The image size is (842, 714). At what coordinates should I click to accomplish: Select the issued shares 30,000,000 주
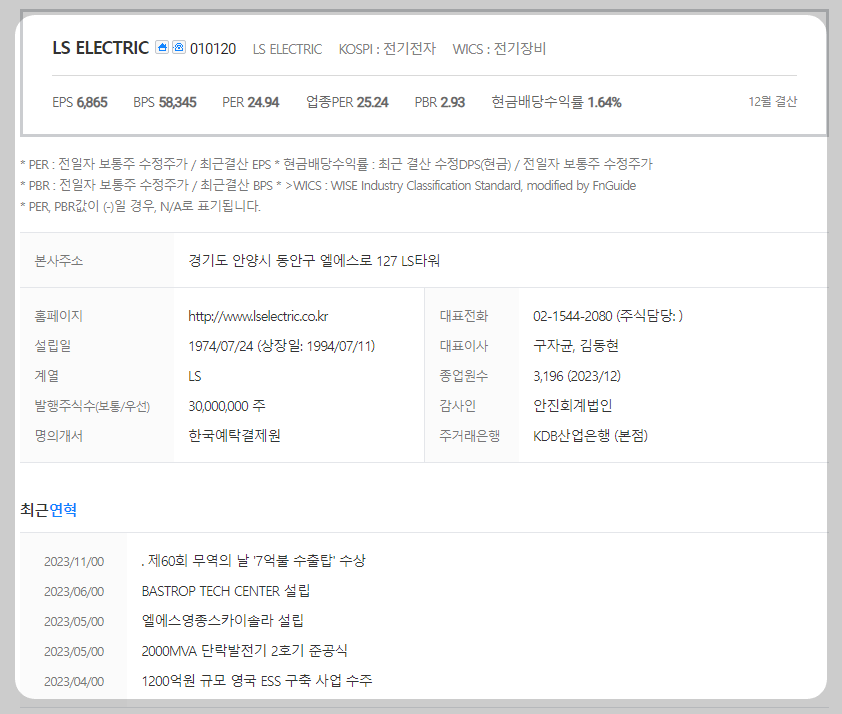[x=227, y=406]
